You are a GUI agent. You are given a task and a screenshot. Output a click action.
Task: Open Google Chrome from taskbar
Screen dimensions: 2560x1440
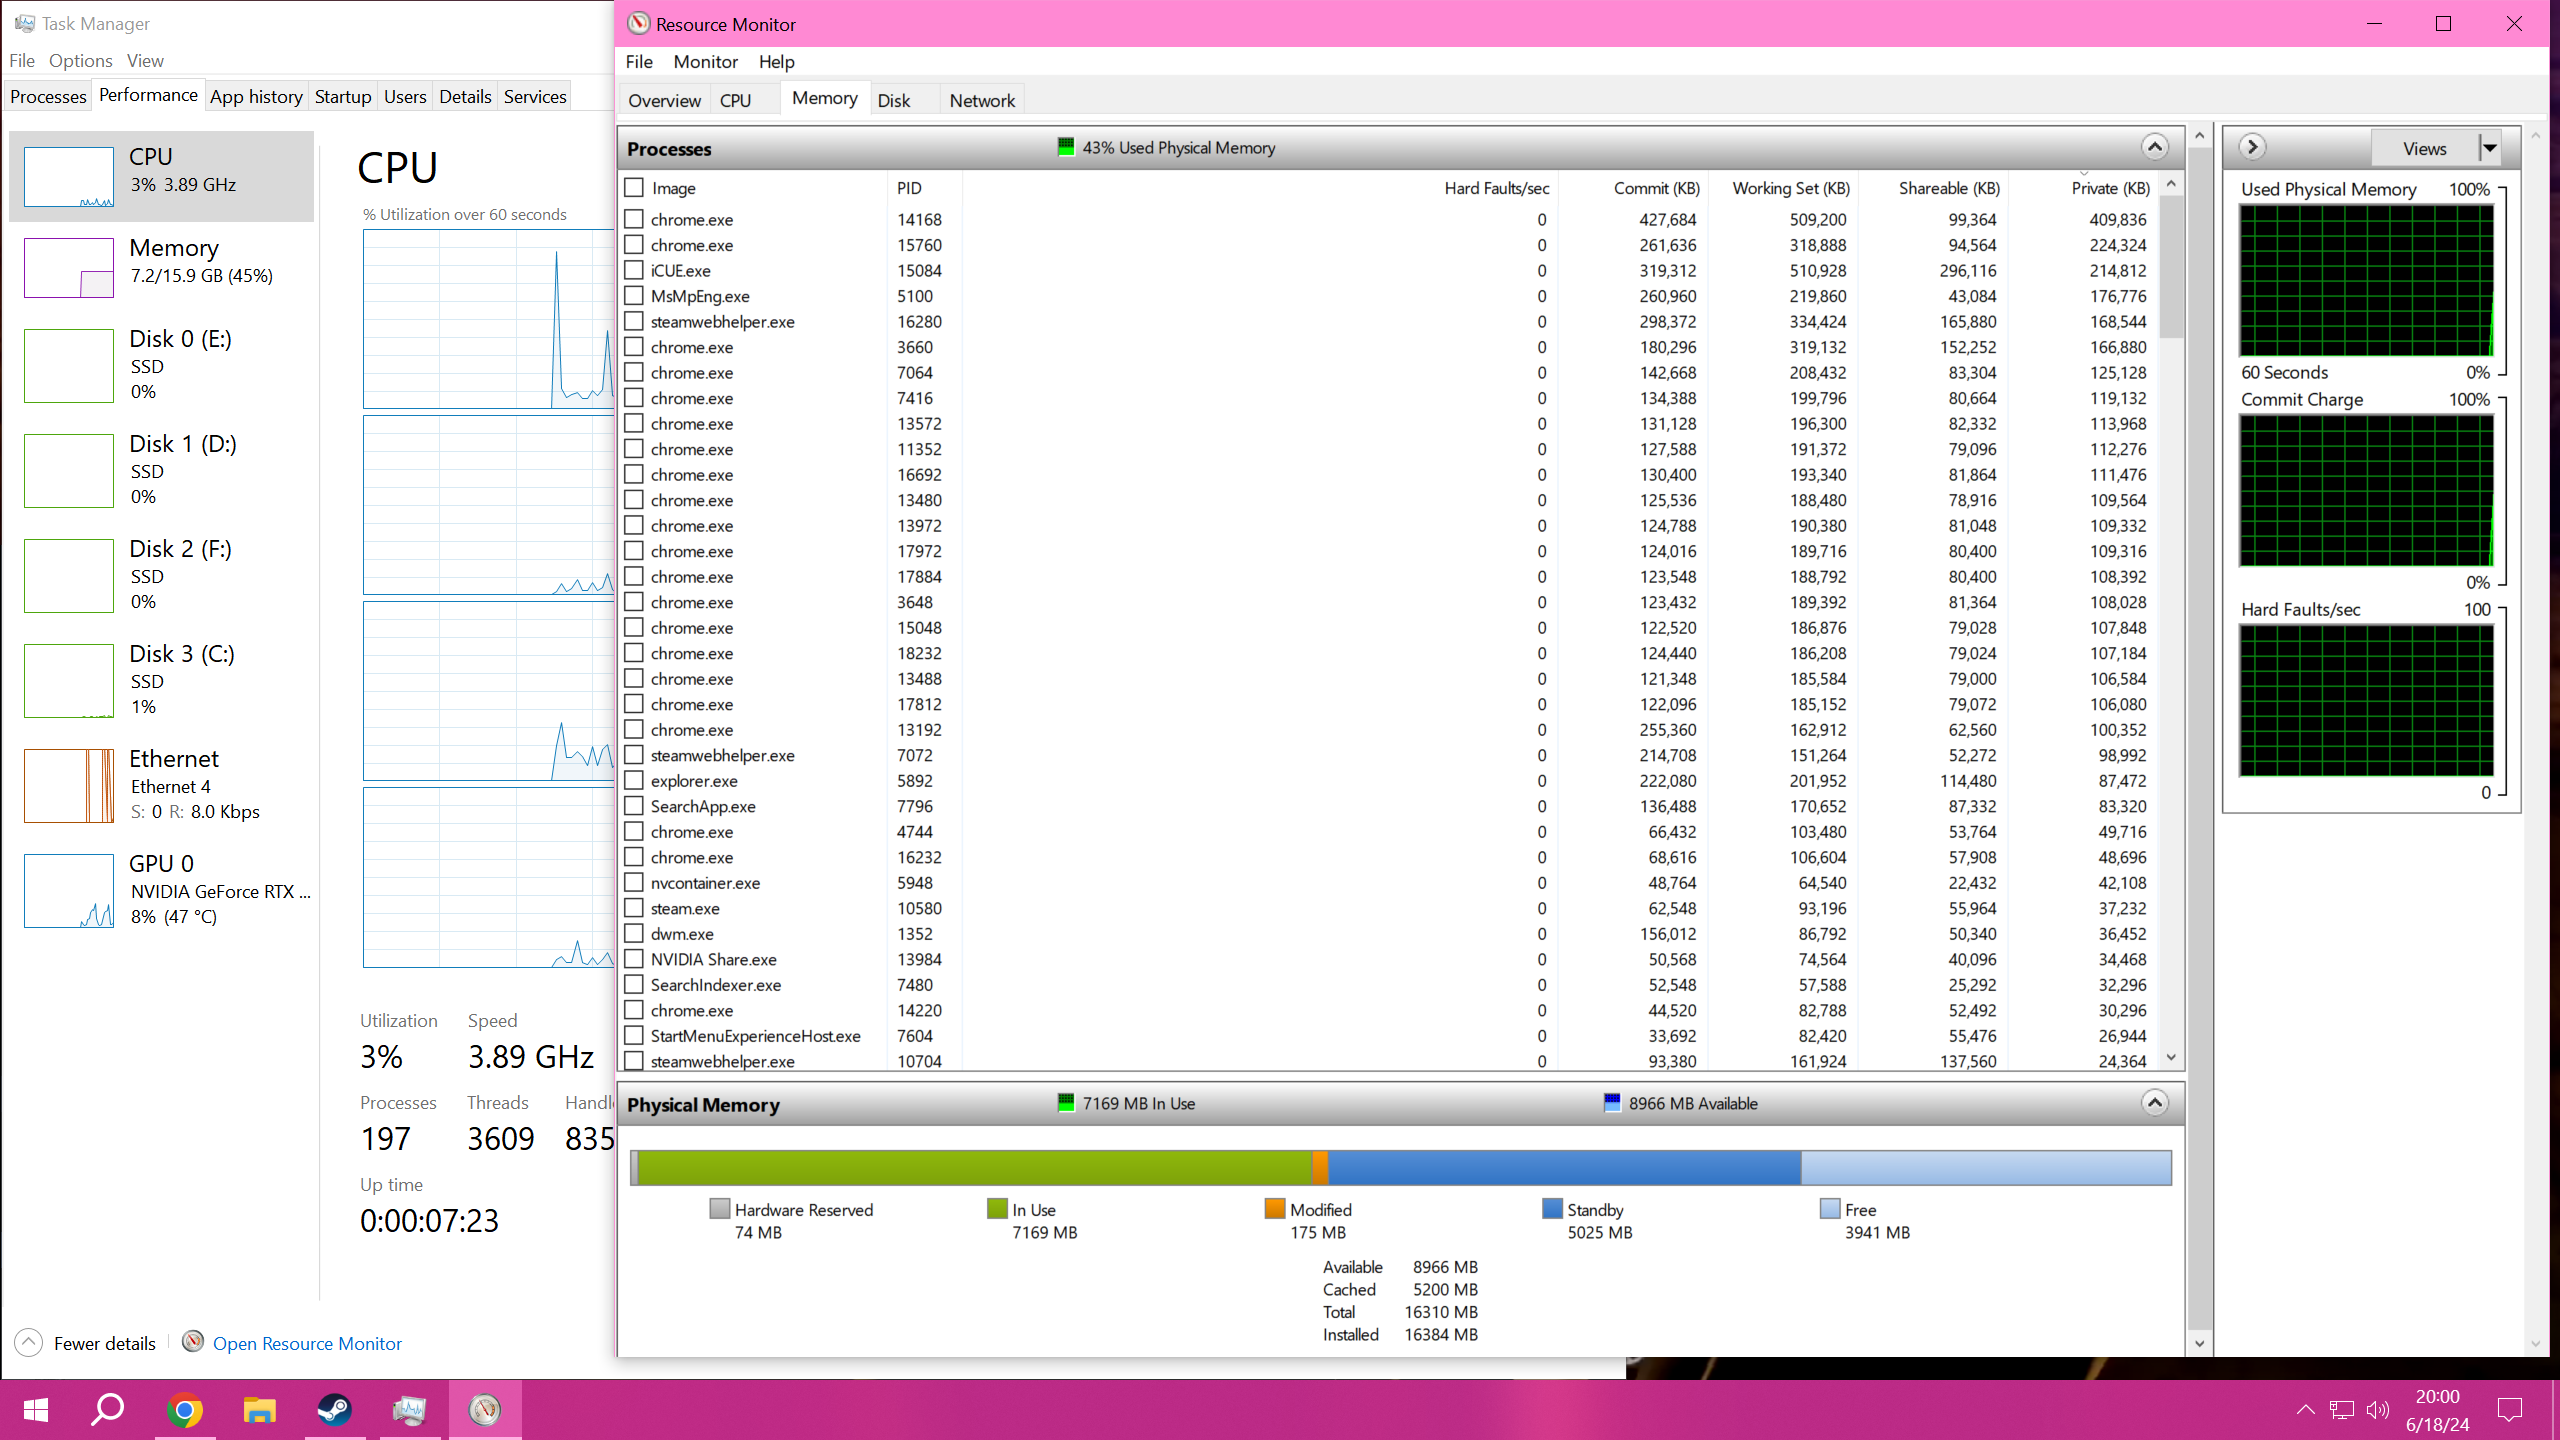pyautogui.click(x=184, y=1410)
